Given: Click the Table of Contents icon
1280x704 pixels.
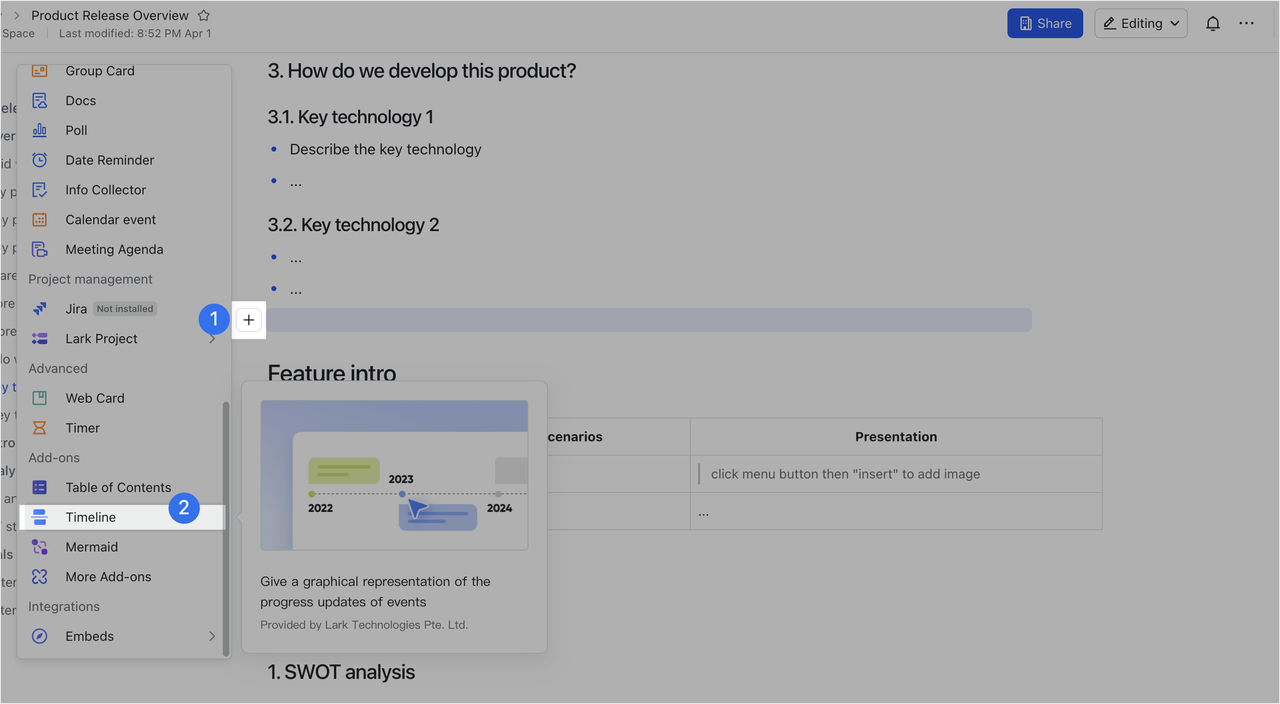Looking at the screenshot, I should click(39, 487).
